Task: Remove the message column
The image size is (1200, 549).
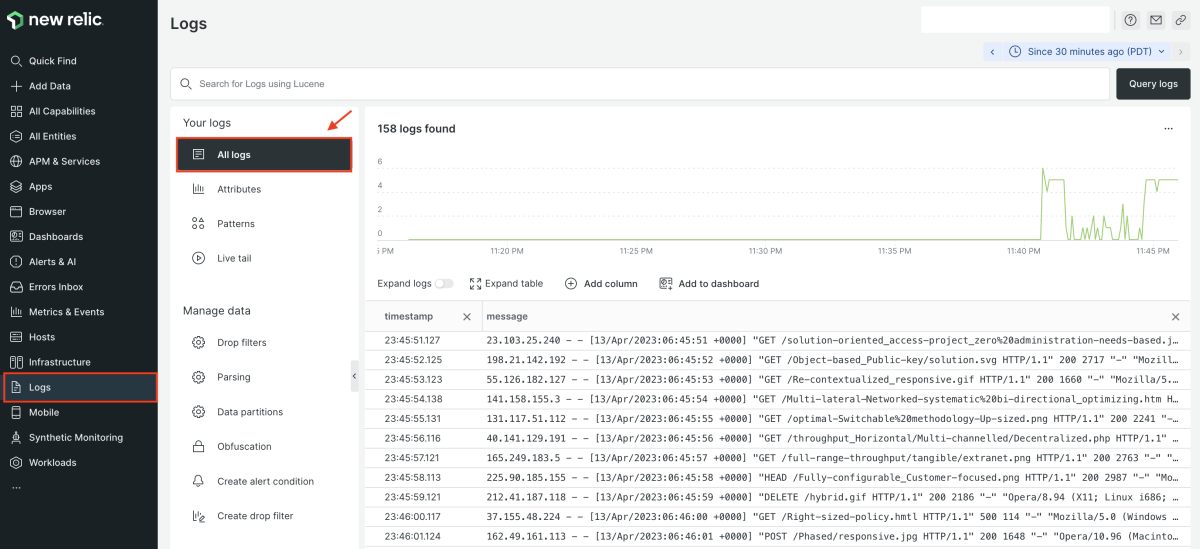Action: pos(1175,317)
